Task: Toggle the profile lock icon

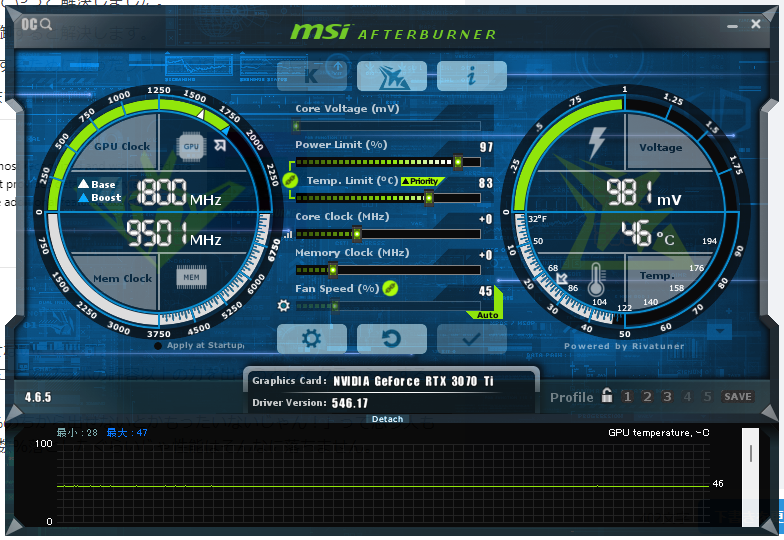Action: (x=606, y=396)
